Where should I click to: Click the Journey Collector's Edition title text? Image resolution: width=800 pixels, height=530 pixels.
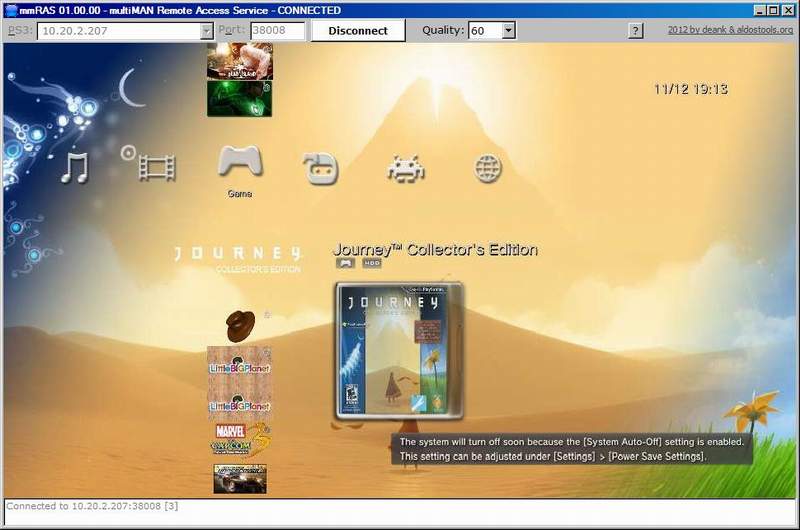(435, 249)
